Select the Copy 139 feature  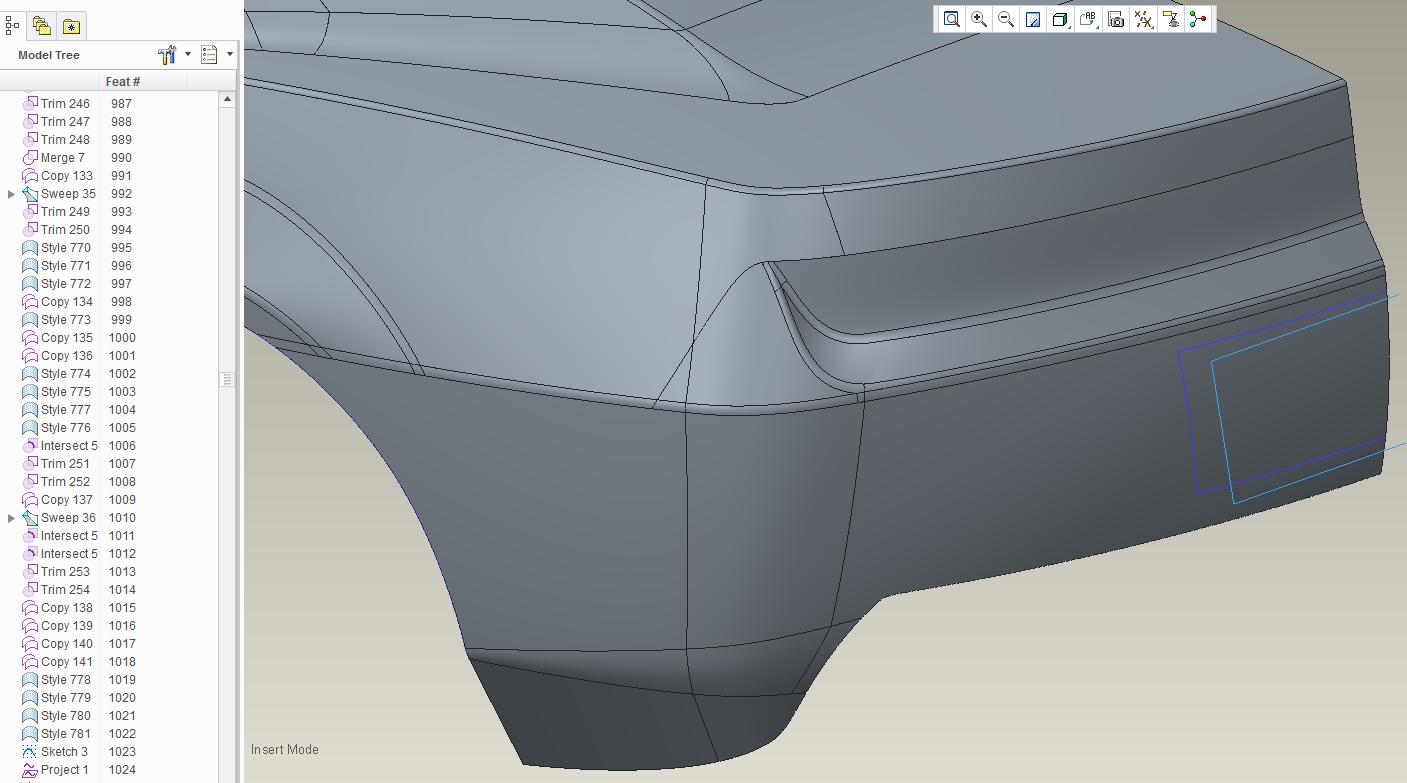click(66, 626)
